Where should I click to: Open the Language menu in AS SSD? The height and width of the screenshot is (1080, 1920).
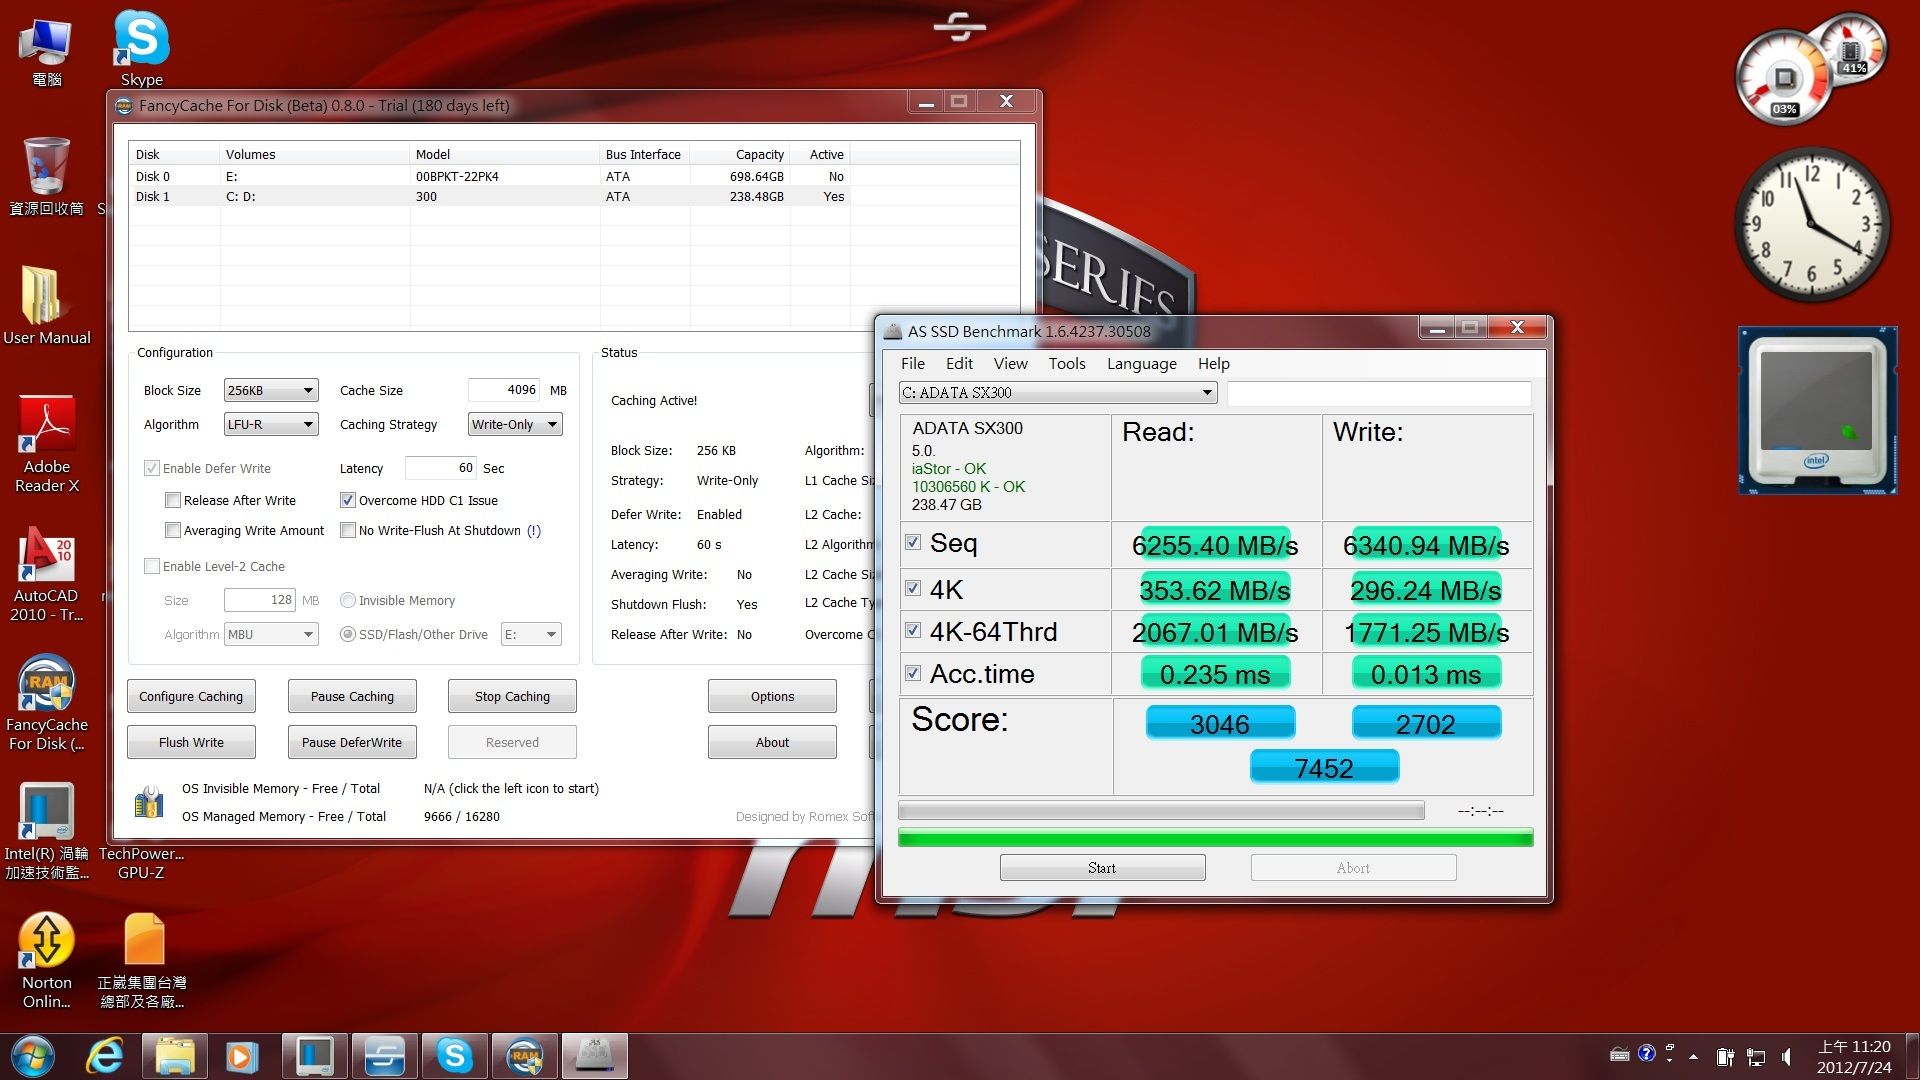1141,364
